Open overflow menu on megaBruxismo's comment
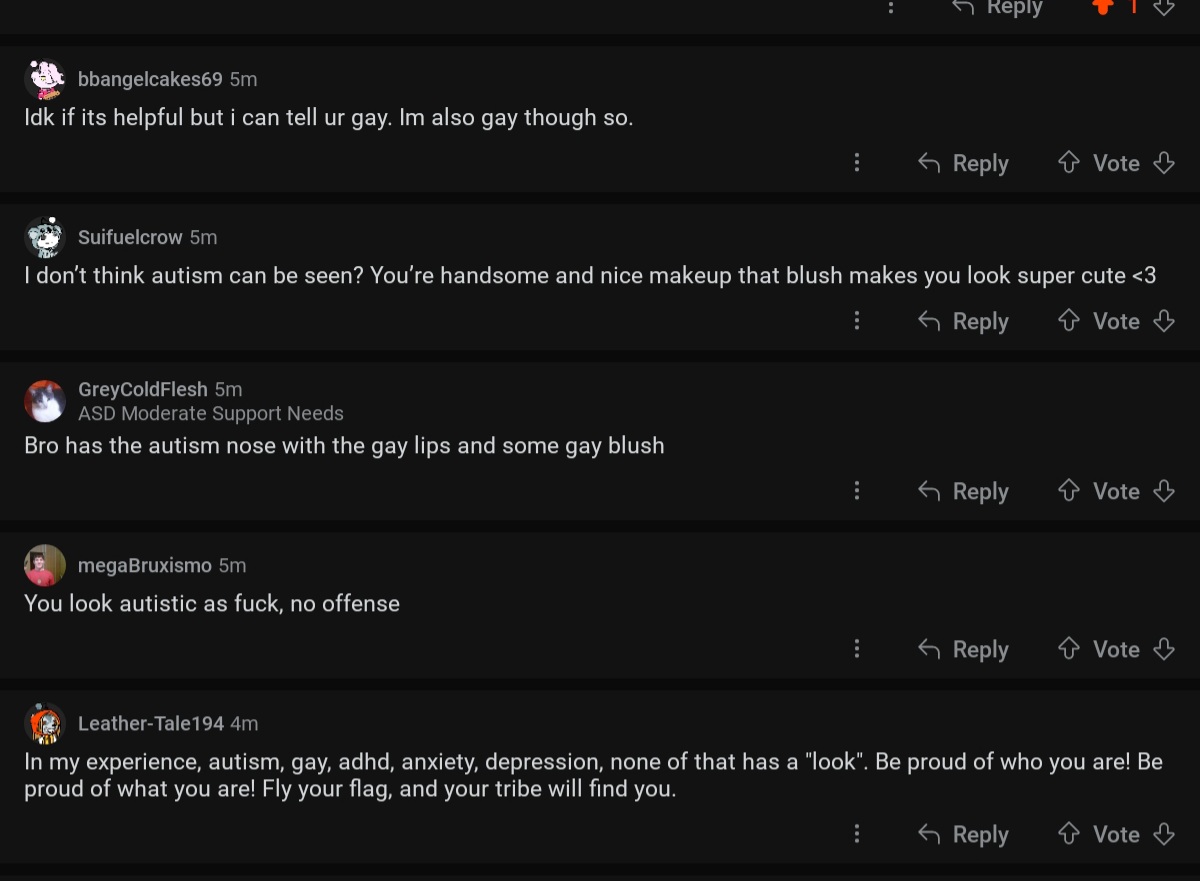 (x=857, y=649)
